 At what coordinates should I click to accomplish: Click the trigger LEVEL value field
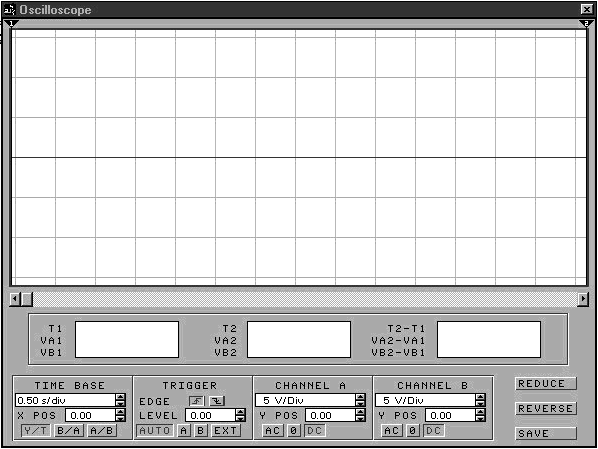tap(211, 415)
